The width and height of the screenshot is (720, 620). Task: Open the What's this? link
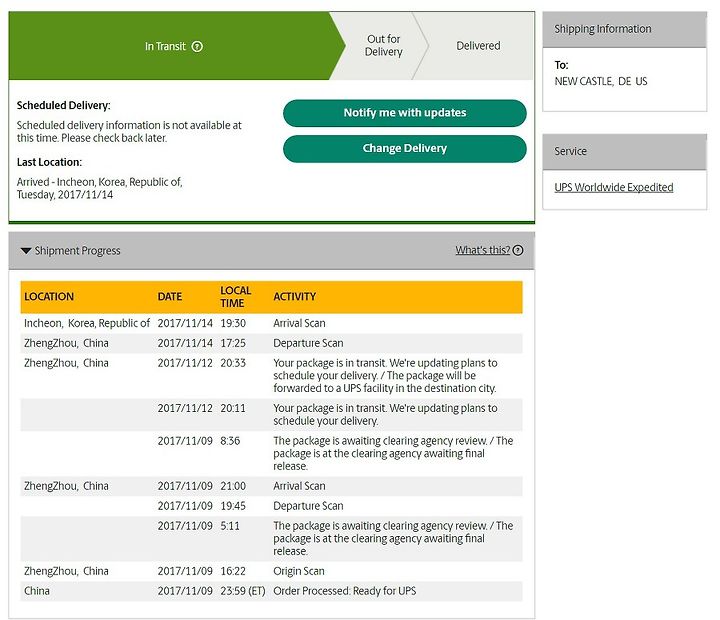tap(483, 250)
